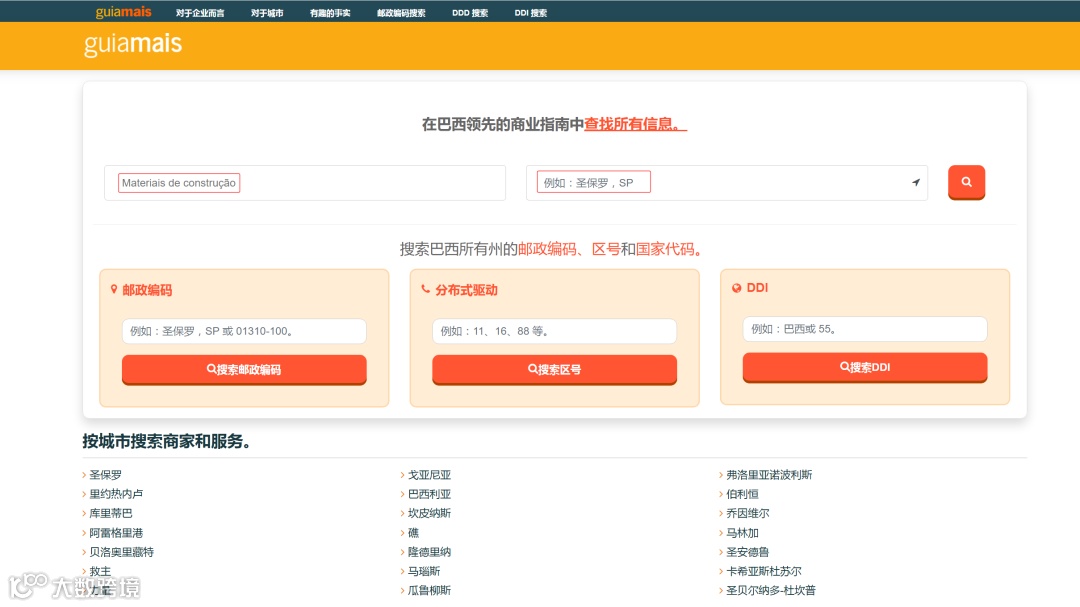
Task: Open the 圣贝尔纳多-杜坎普 city link
Action: (771, 590)
